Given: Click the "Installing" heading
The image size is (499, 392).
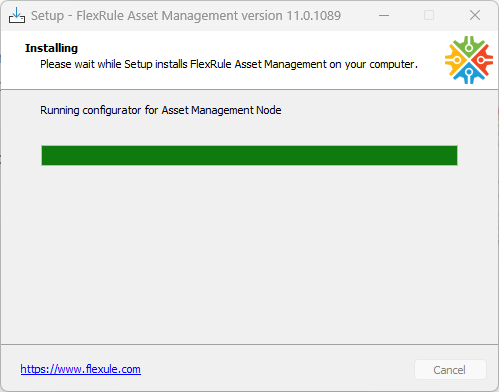Looking at the screenshot, I should point(51,48).
